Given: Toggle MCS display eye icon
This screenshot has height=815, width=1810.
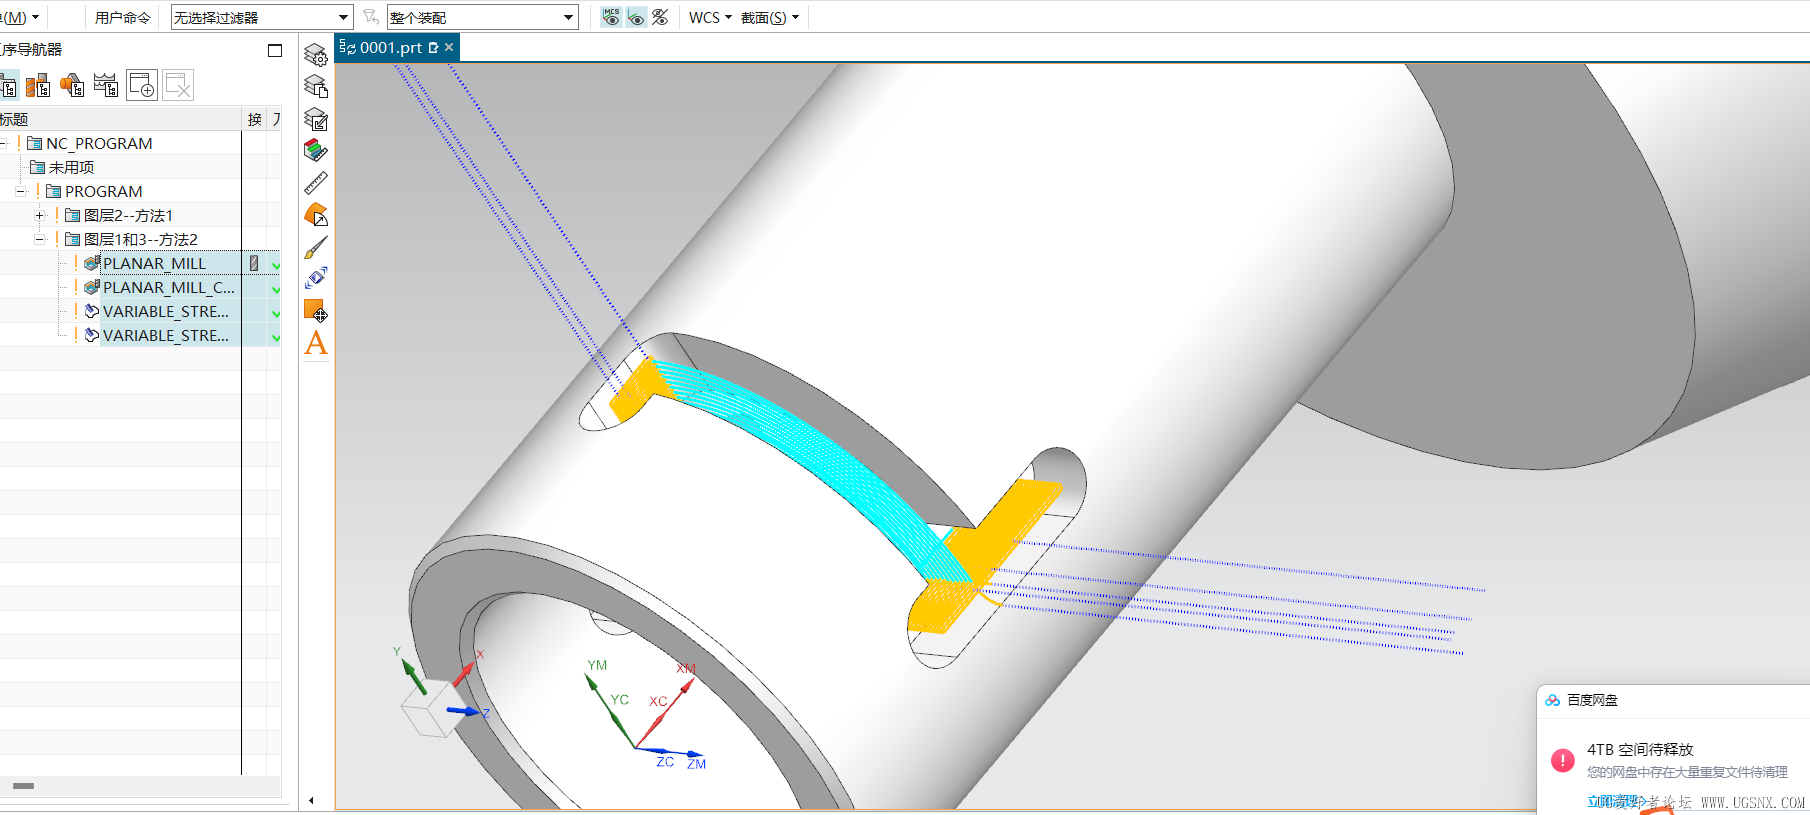Looking at the screenshot, I should [611, 17].
